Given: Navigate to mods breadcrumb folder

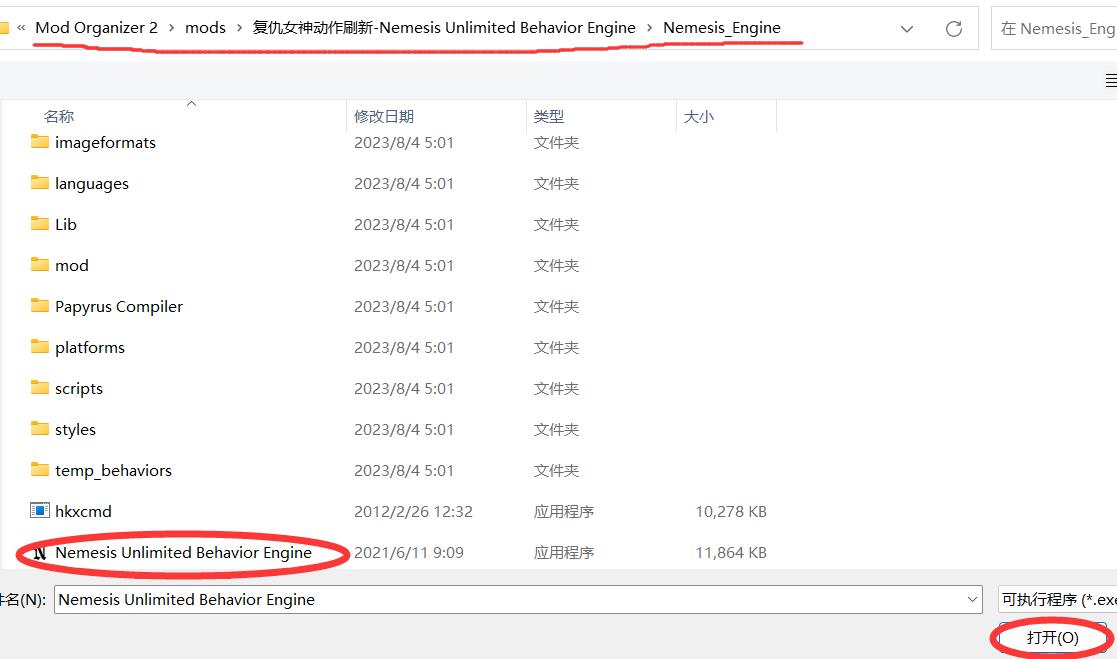Looking at the screenshot, I should [205, 28].
